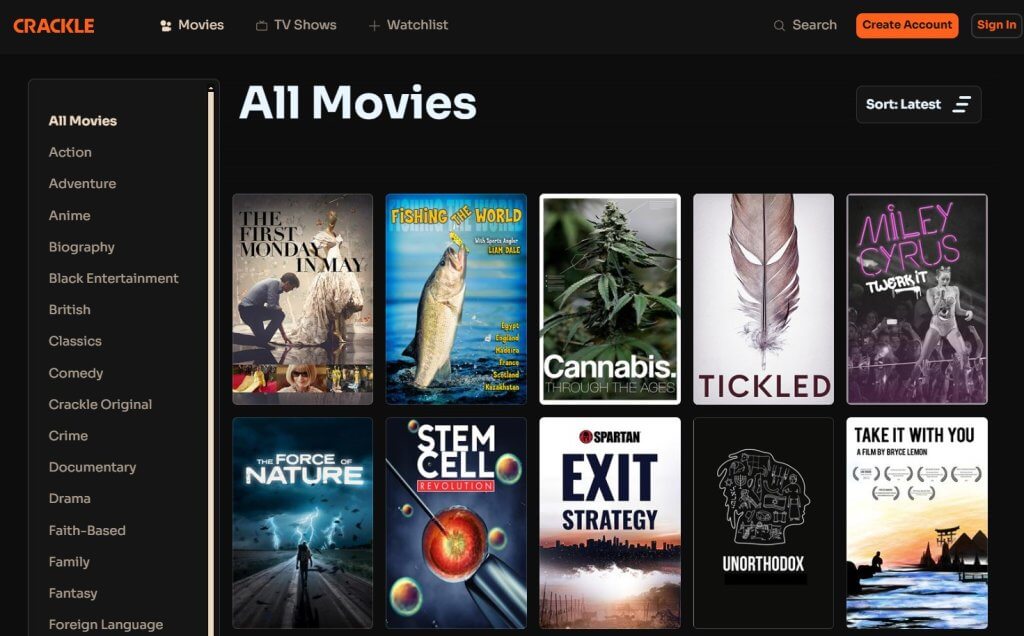Filter by the Black Entertainment genre

tap(113, 278)
